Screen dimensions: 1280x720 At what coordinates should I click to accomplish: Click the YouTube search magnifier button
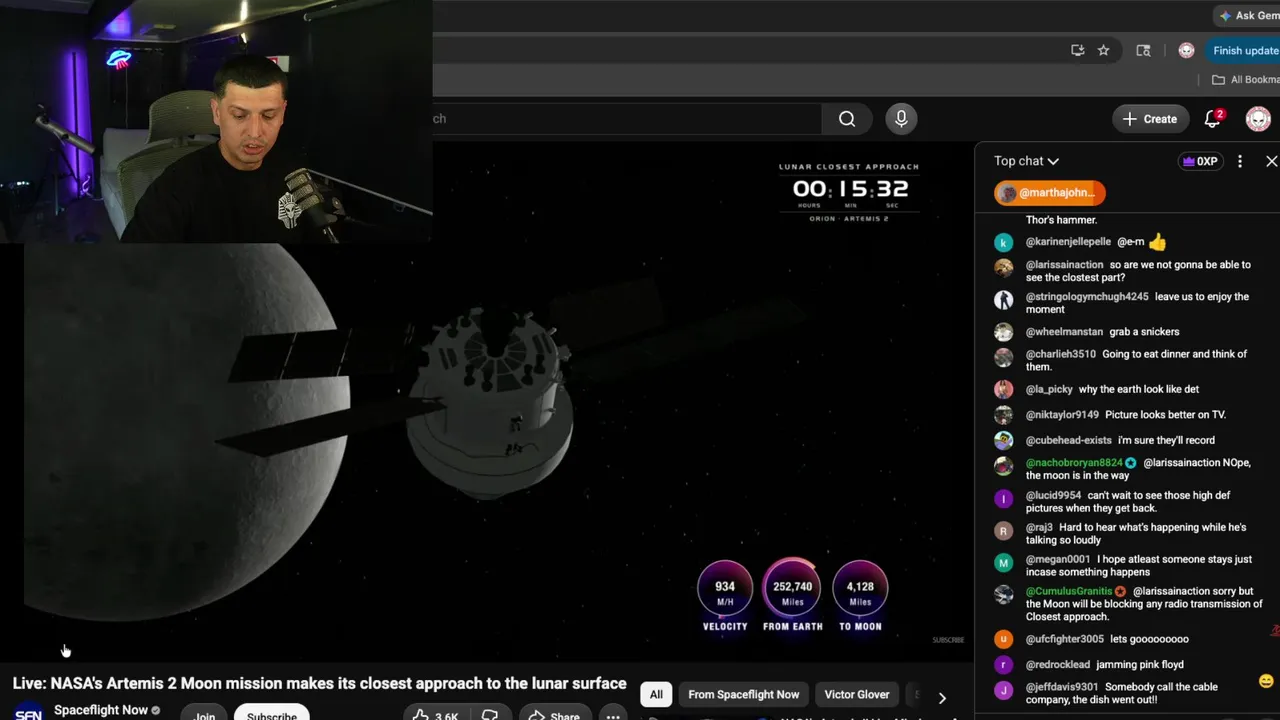pyautogui.click(x=847, y=119)
